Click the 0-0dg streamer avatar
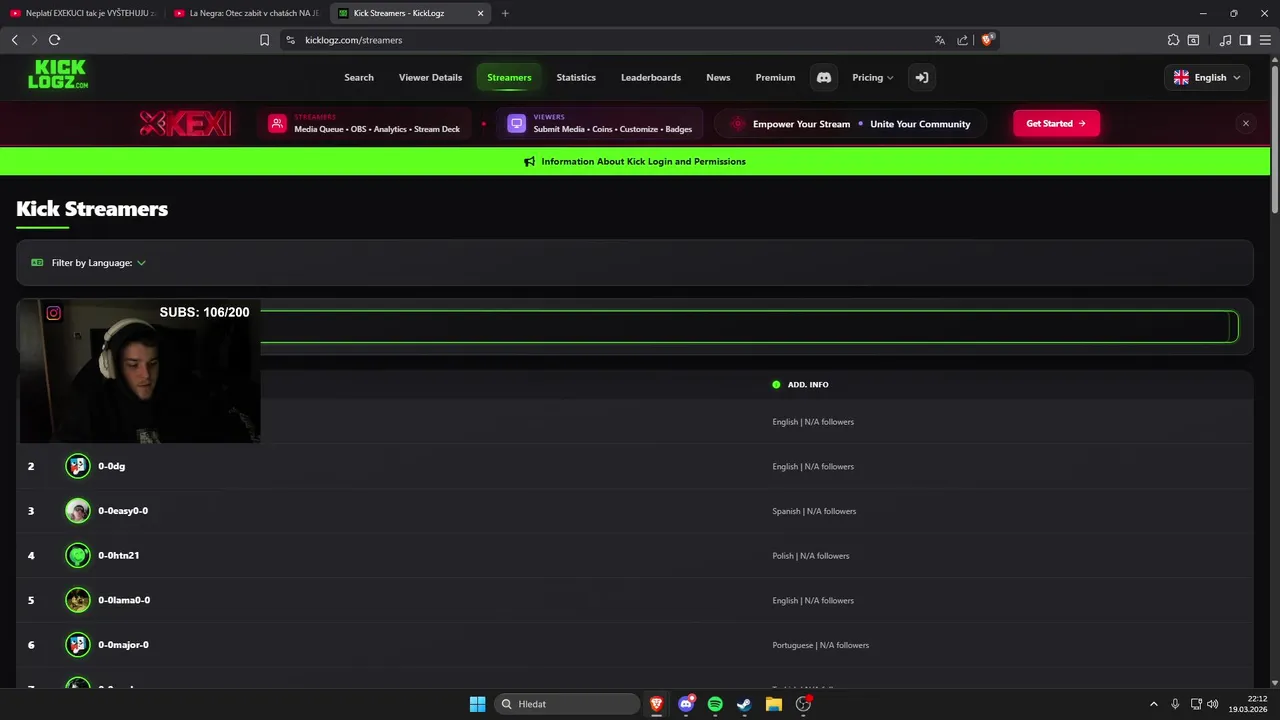This screenshot has width=1280, height=720. [78, 466]
